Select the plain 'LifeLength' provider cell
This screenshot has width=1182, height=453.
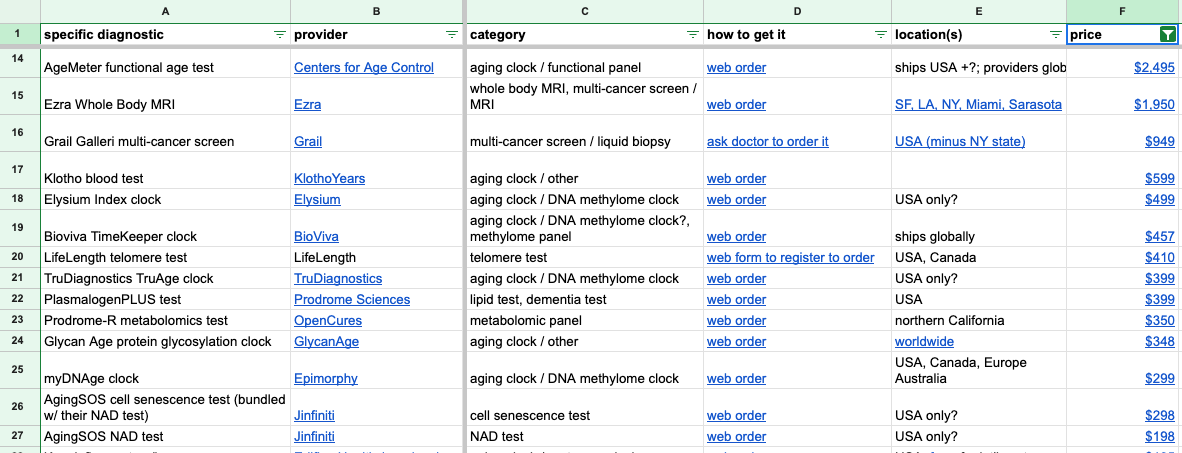[x=377, y=258]
